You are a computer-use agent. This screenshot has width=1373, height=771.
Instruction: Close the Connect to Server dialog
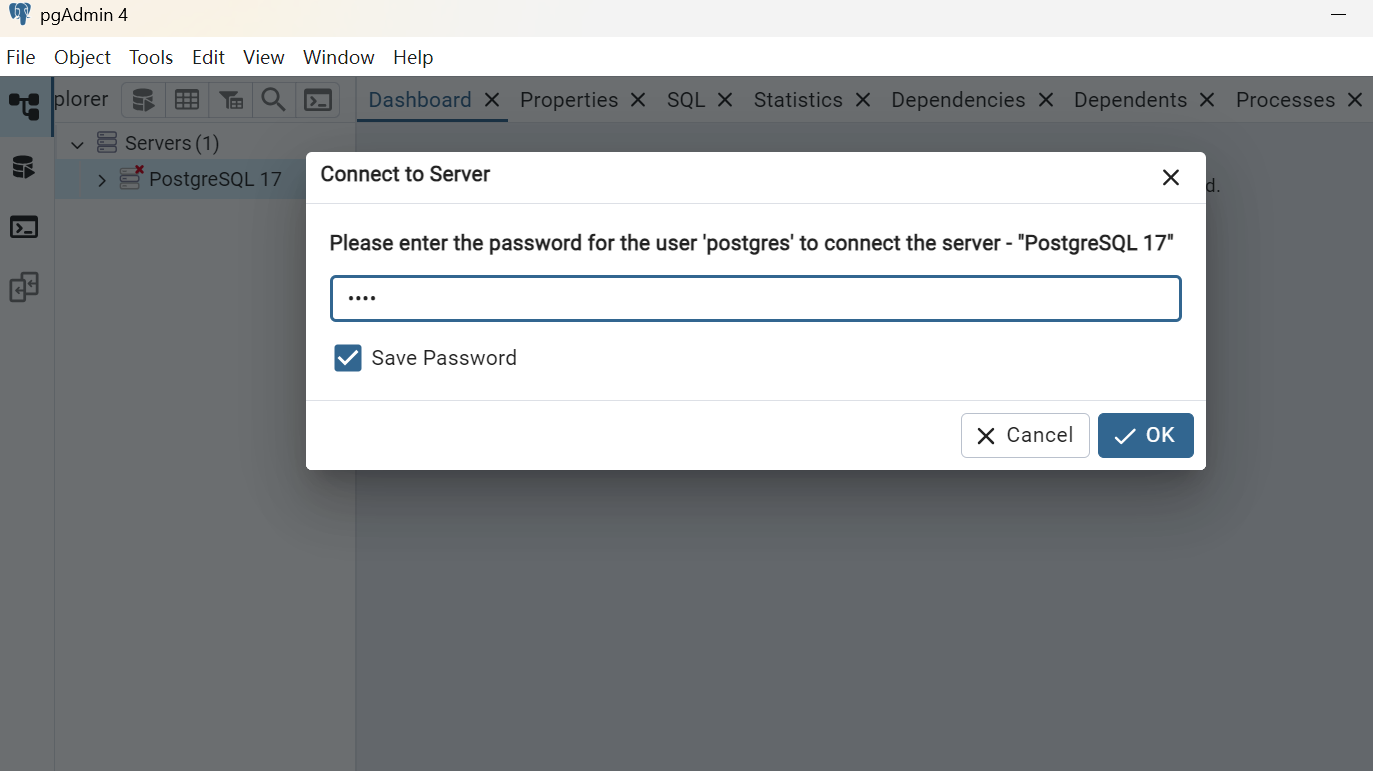click(x=1171, y=178)
